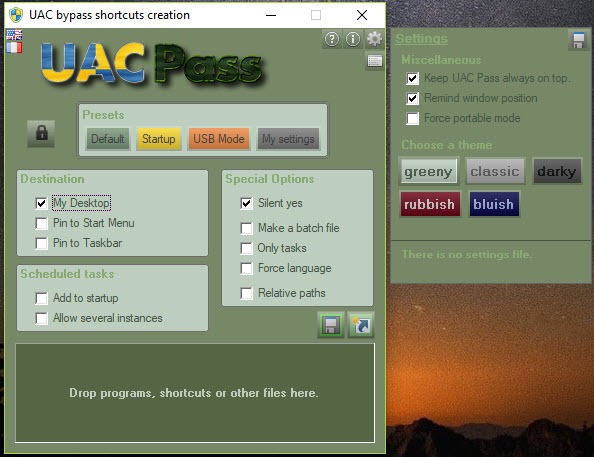594x457 pixels.
Task: Click the create shortcut icon
Action: tap(361, 325)
